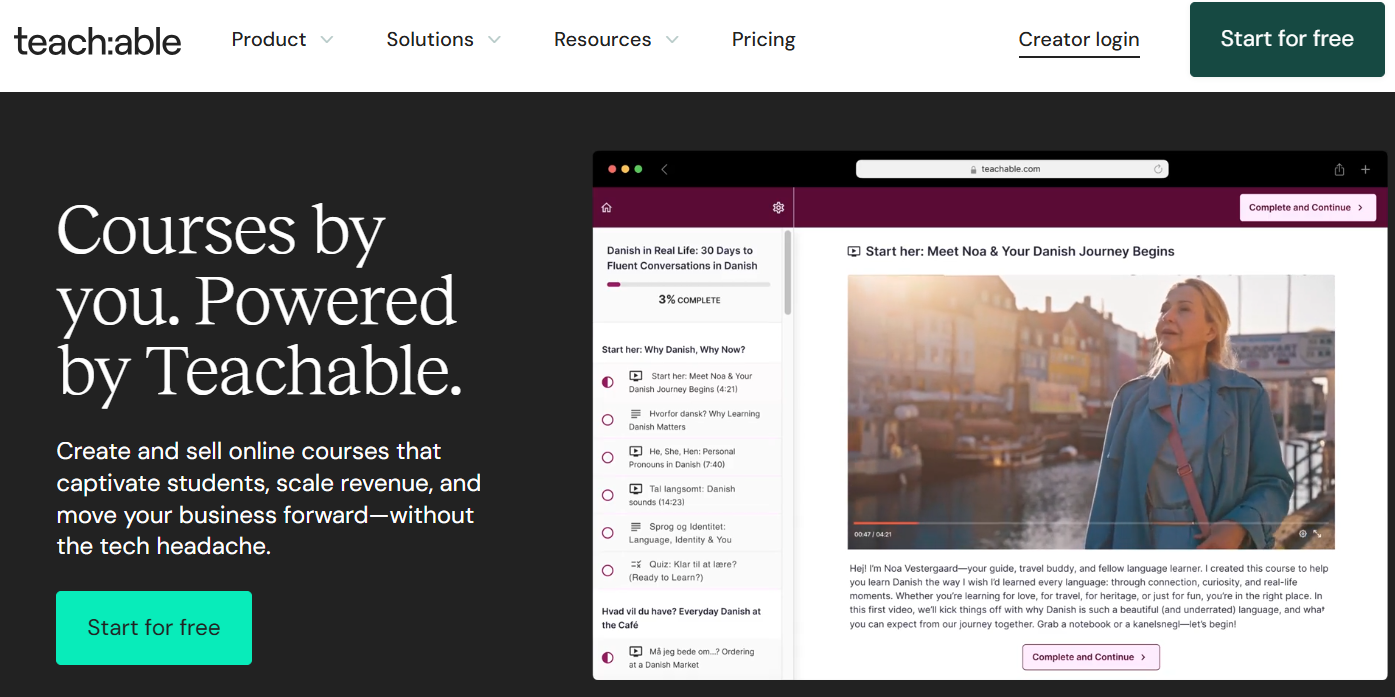Click the plus new-tab icon
This screenshot has height=697, width=1395.
1365,169
